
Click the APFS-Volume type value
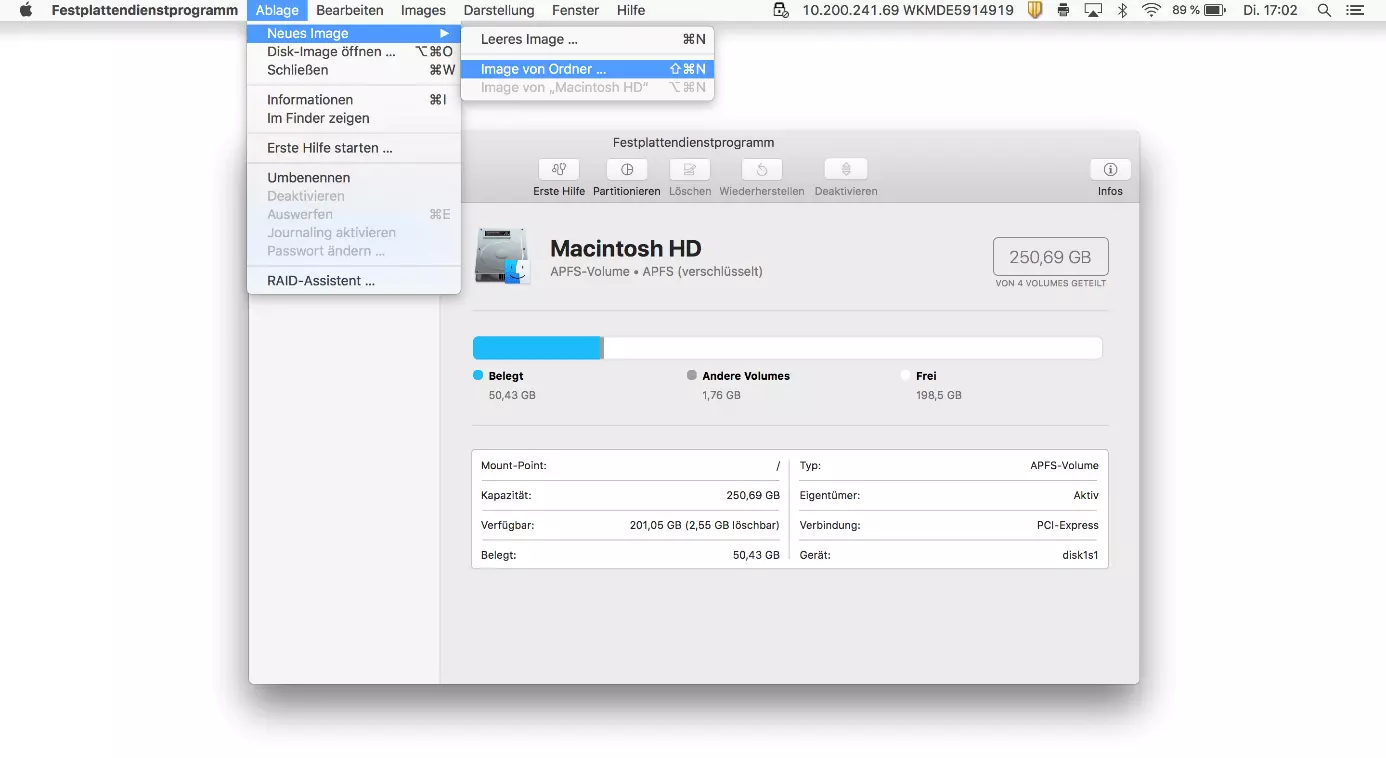[1064, 465]
